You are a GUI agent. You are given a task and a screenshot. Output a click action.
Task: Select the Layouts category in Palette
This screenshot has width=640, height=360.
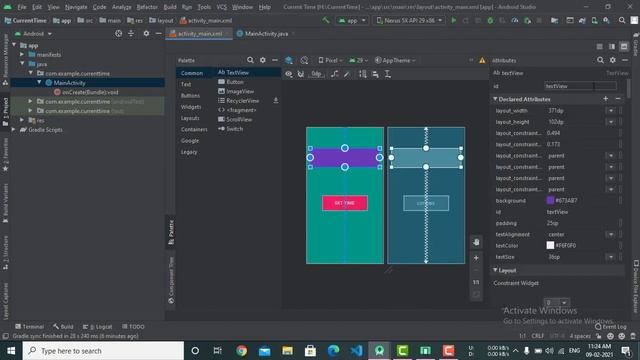(x=190, y=118)
